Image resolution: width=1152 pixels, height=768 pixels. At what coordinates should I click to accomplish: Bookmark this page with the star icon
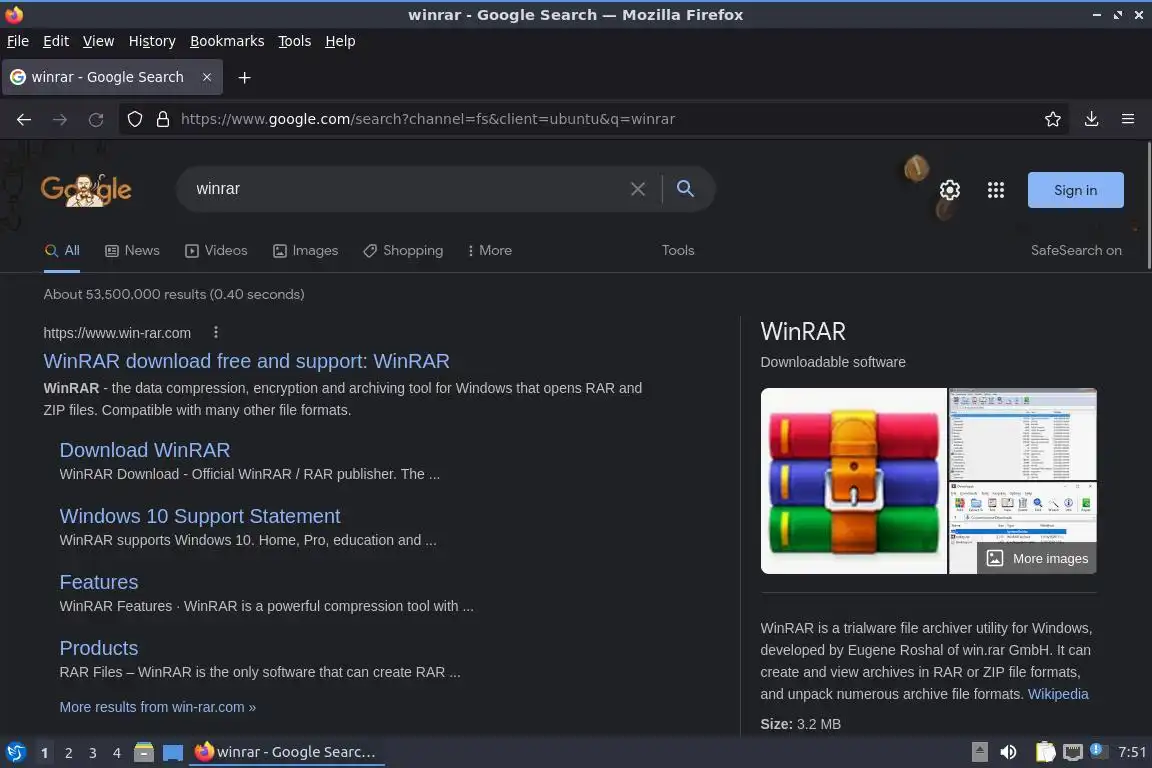click(x=1053, y=119)
